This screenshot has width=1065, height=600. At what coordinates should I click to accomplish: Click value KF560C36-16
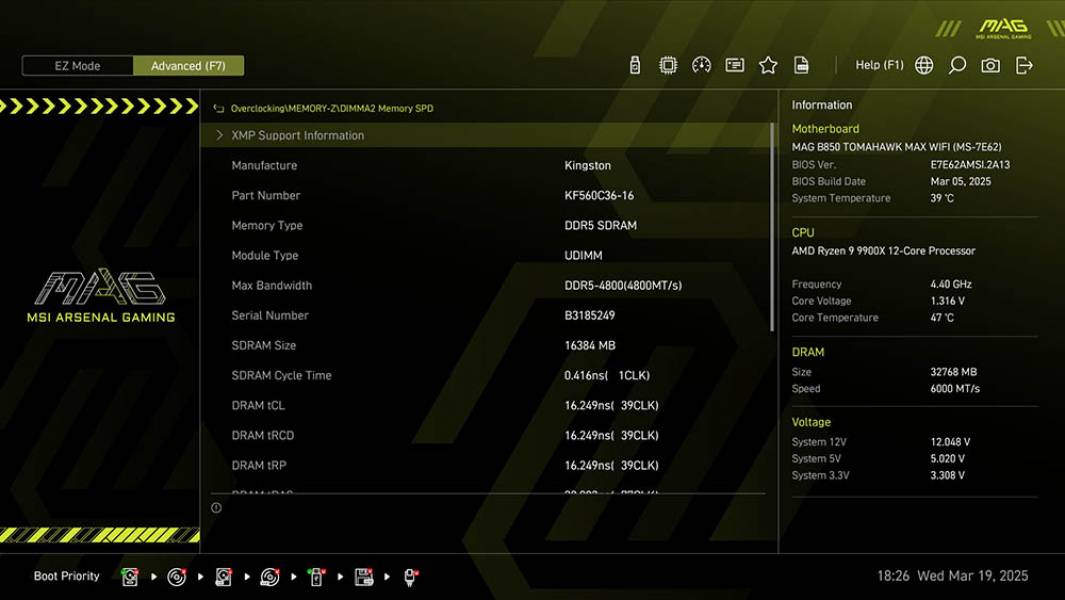point(598,195)
